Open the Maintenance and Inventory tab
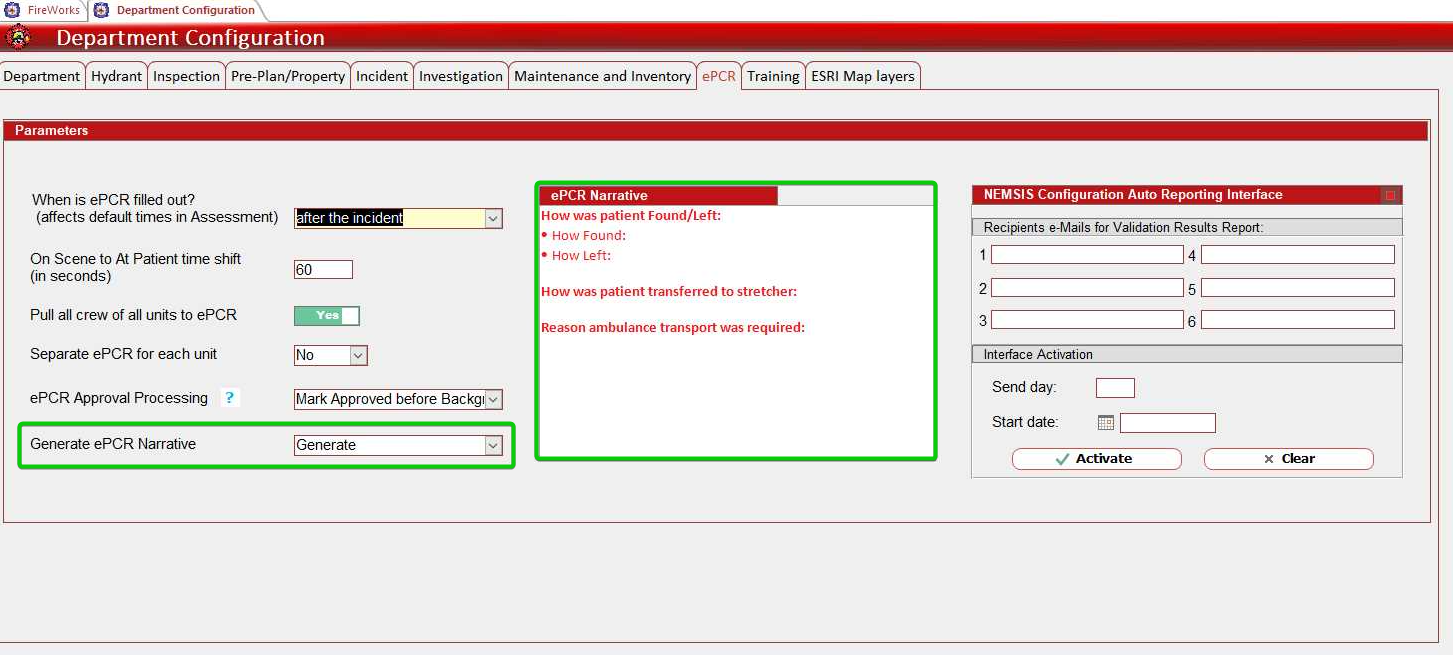The width and height of the screenshot is (1453, 655). tap(602, 76)
